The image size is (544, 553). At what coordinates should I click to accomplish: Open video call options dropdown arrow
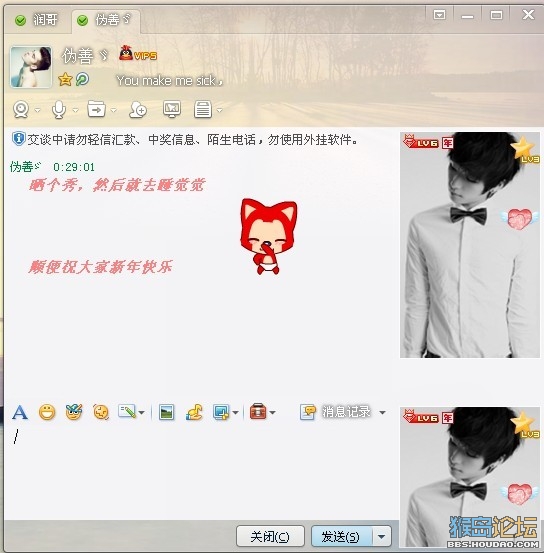pyautogui.click(x=37, y=110)
